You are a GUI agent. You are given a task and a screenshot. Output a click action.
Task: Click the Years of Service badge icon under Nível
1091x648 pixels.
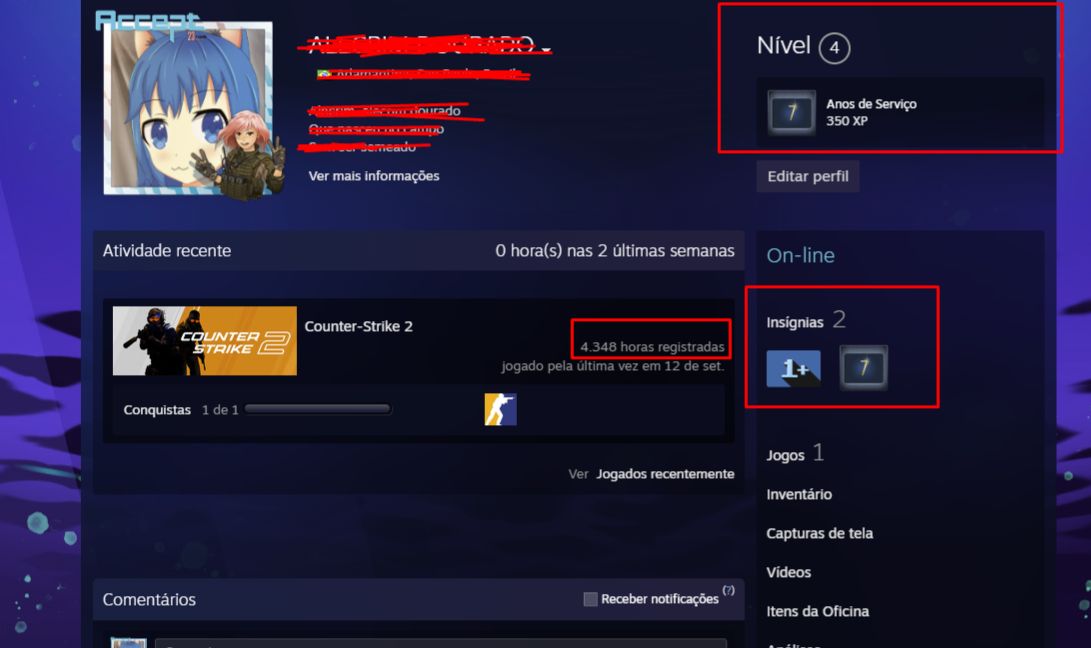coord(791,112)
